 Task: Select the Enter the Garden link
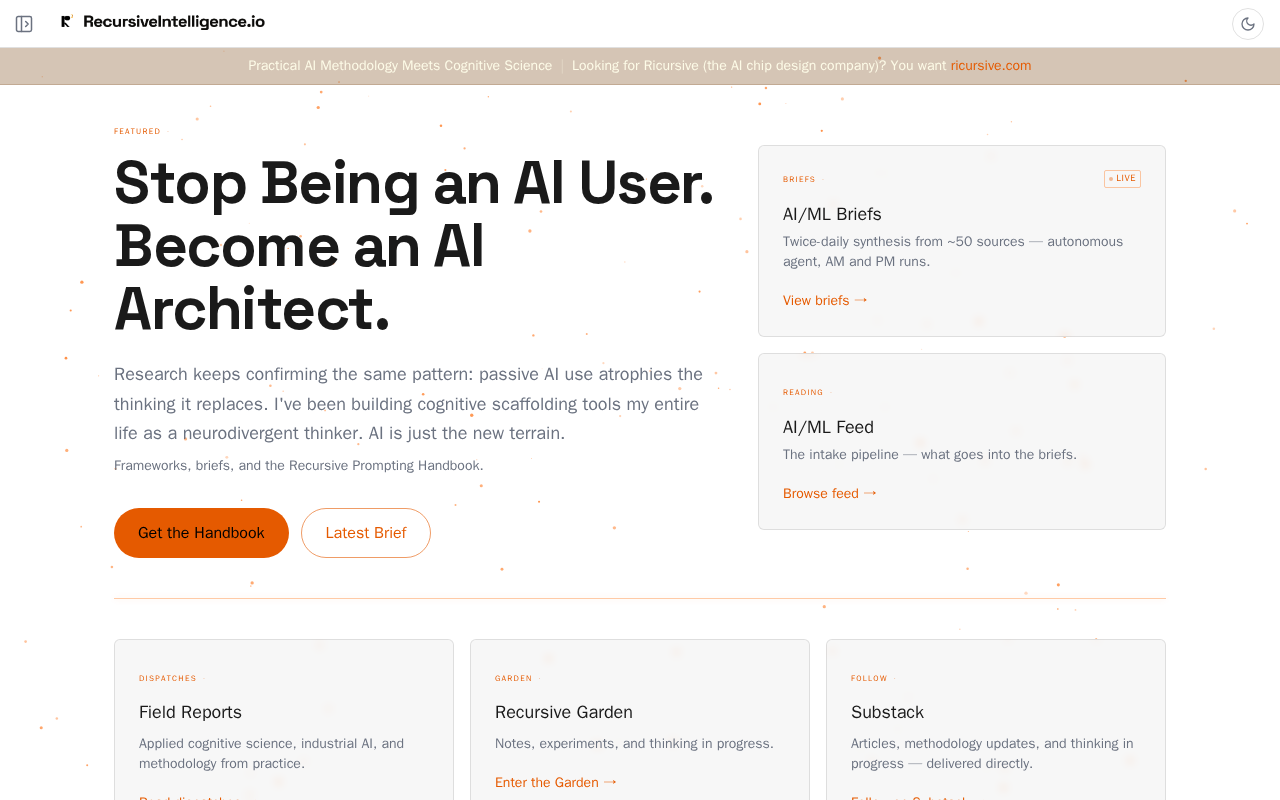(547, 782)
